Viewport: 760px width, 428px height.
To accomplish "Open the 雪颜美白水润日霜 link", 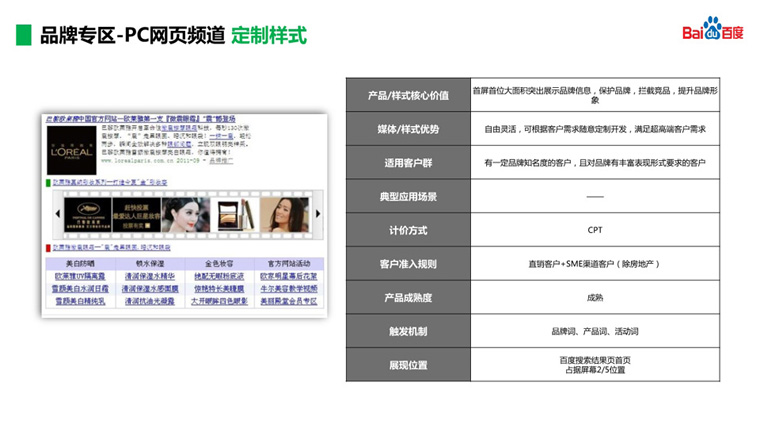I will click(80, 289).
